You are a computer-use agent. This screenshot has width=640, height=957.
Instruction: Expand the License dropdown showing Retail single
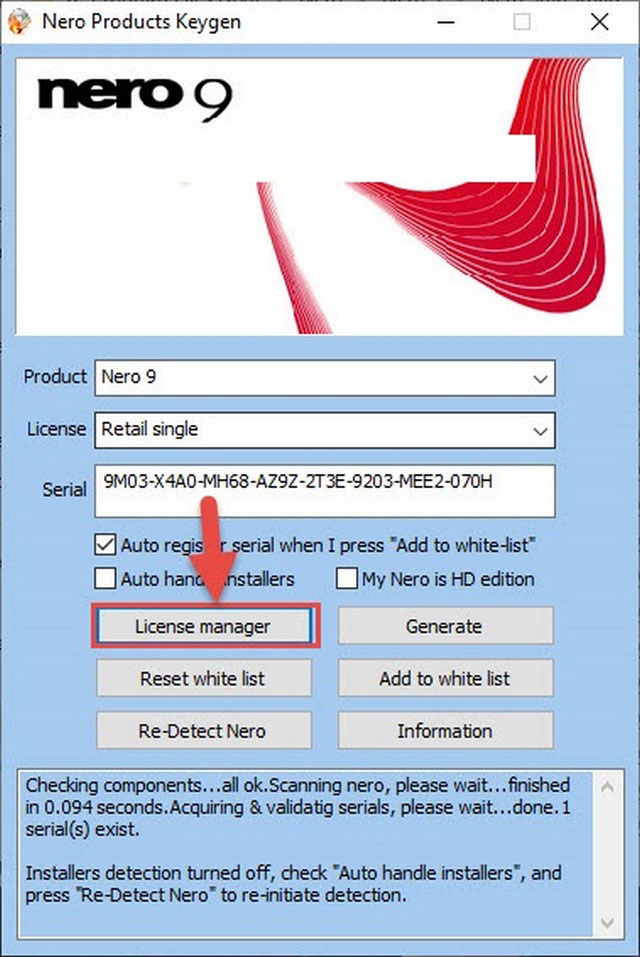tap(325, 430)
